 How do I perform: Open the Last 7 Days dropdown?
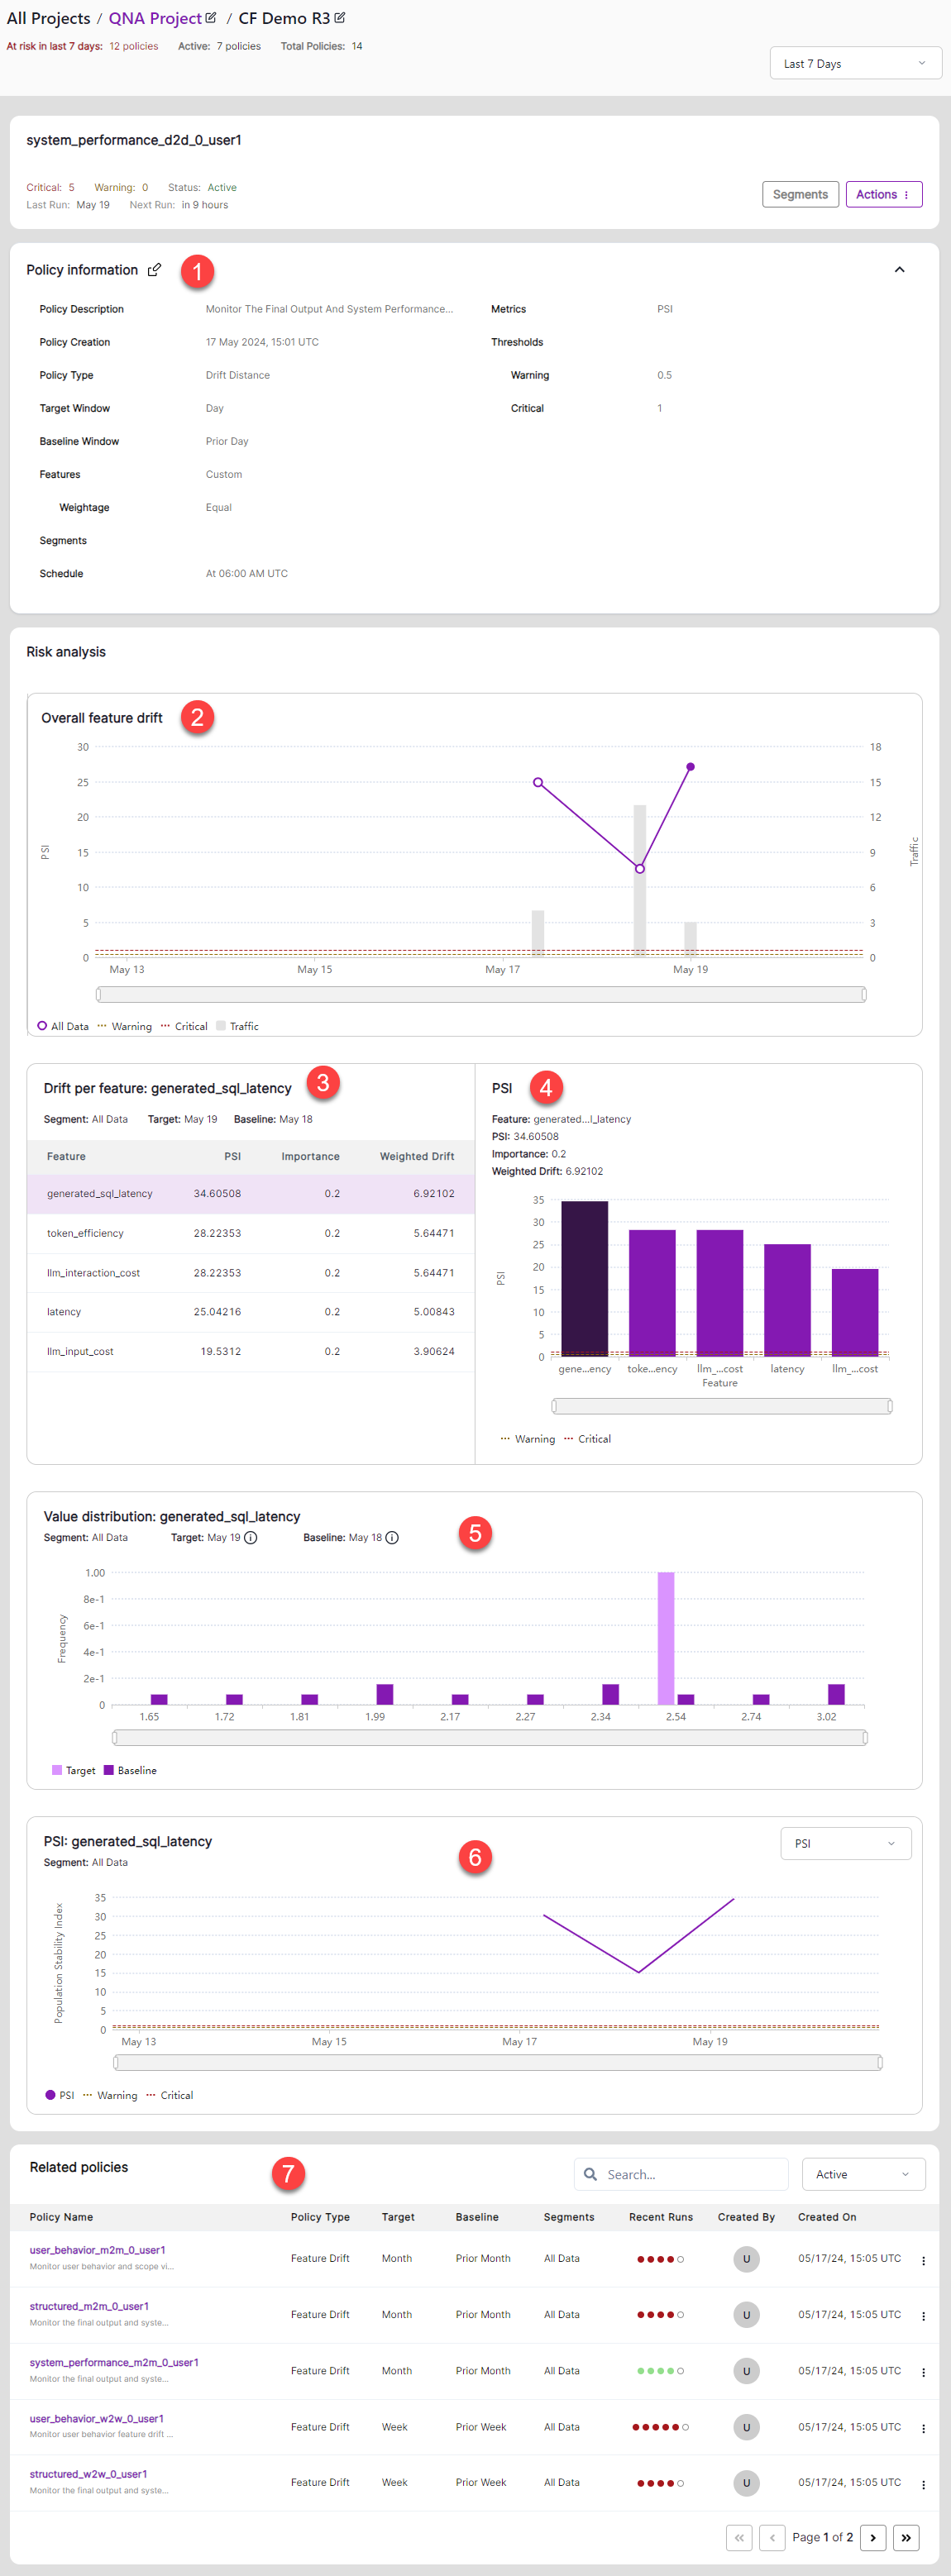854,64
